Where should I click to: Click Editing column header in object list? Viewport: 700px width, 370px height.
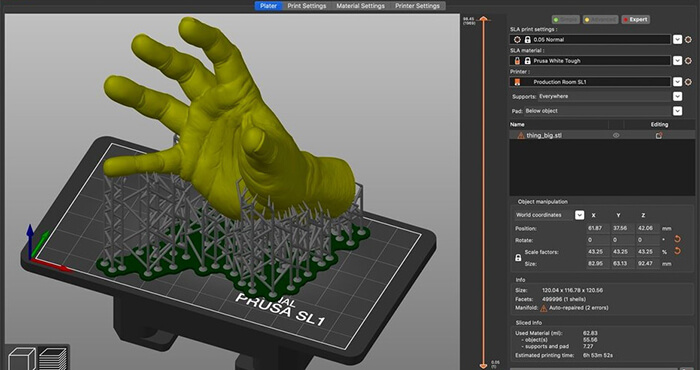659,125
